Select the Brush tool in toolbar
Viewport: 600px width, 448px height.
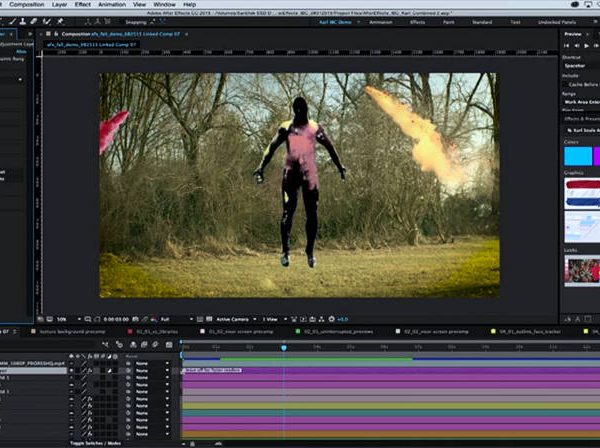click(x=12, y=21)
